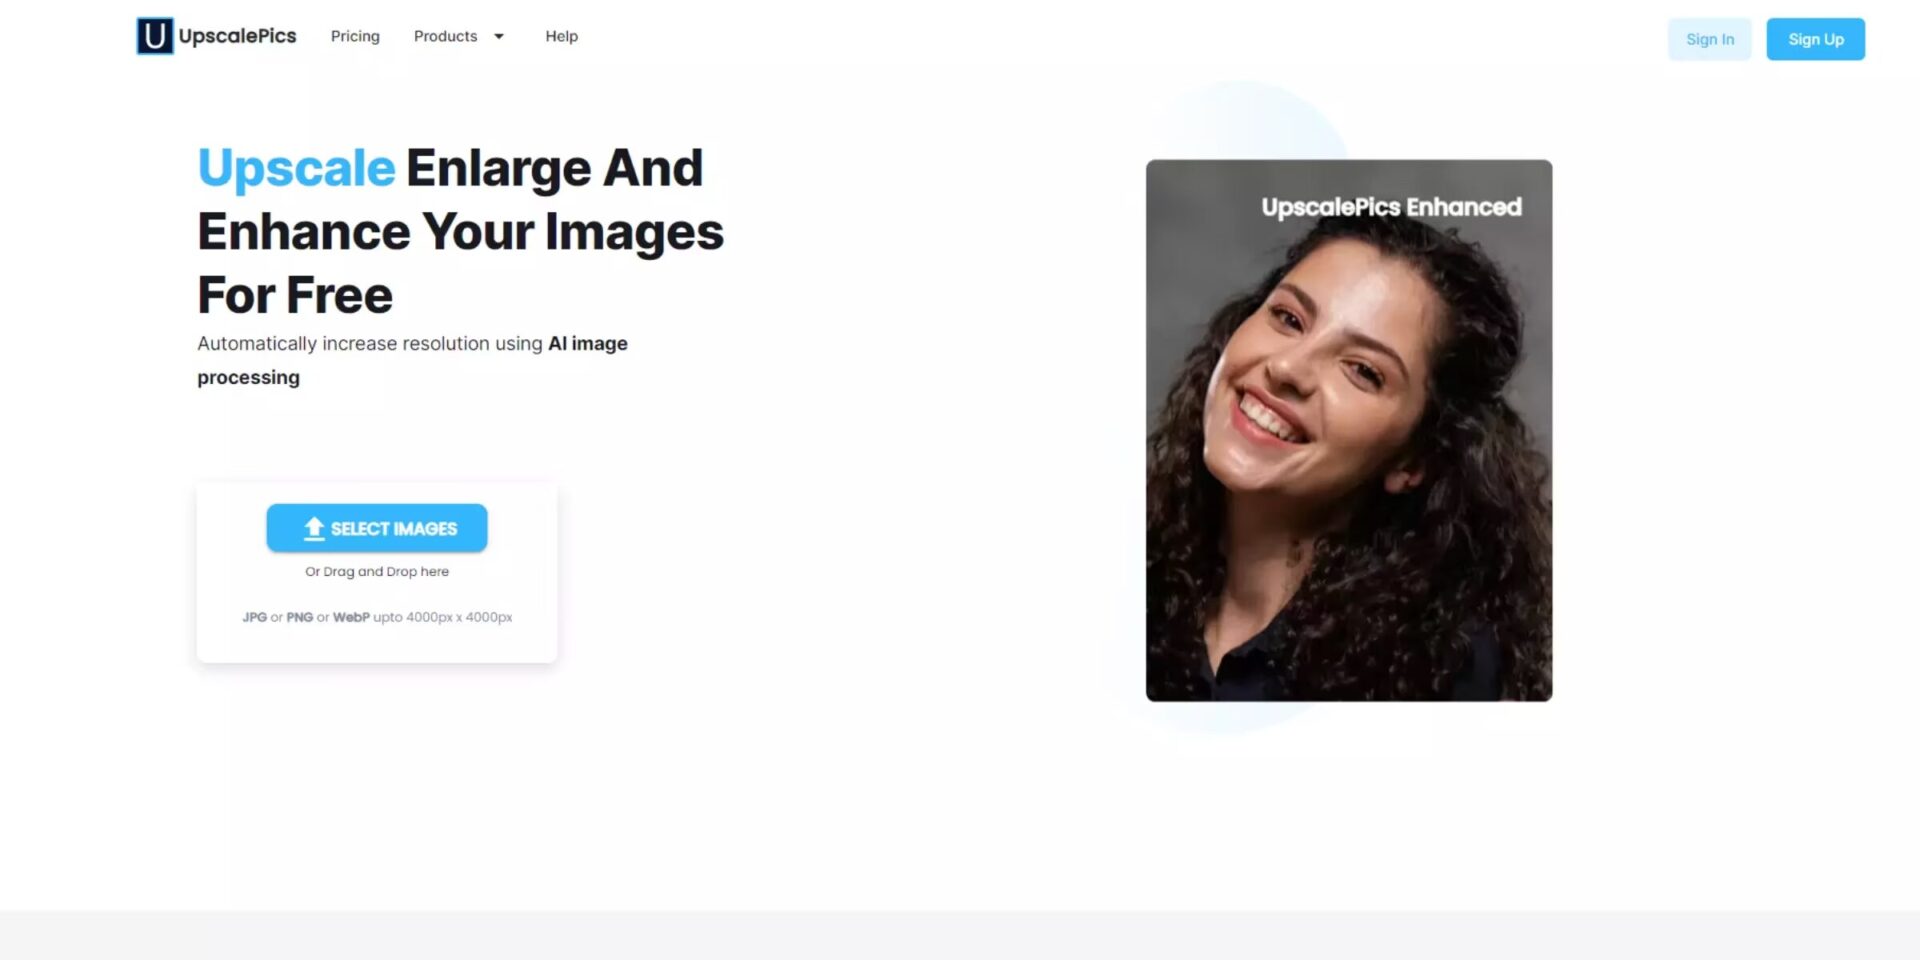Image resolution: width=1920 pixels, height=960 pixels.
Task: Click the enhanced woman portrait image
Action: click(1349, 430)
